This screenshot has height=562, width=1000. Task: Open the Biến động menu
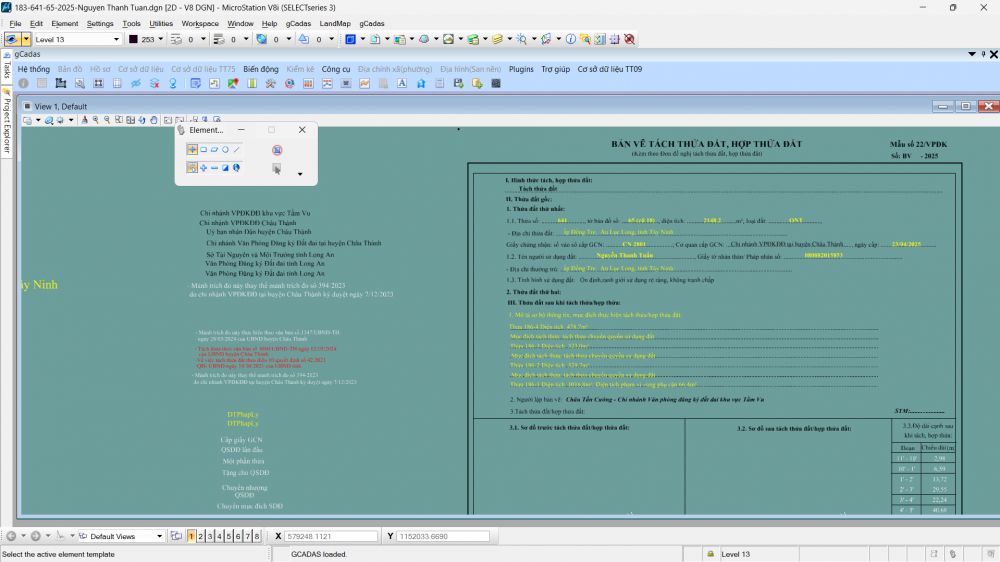point(261,69)
